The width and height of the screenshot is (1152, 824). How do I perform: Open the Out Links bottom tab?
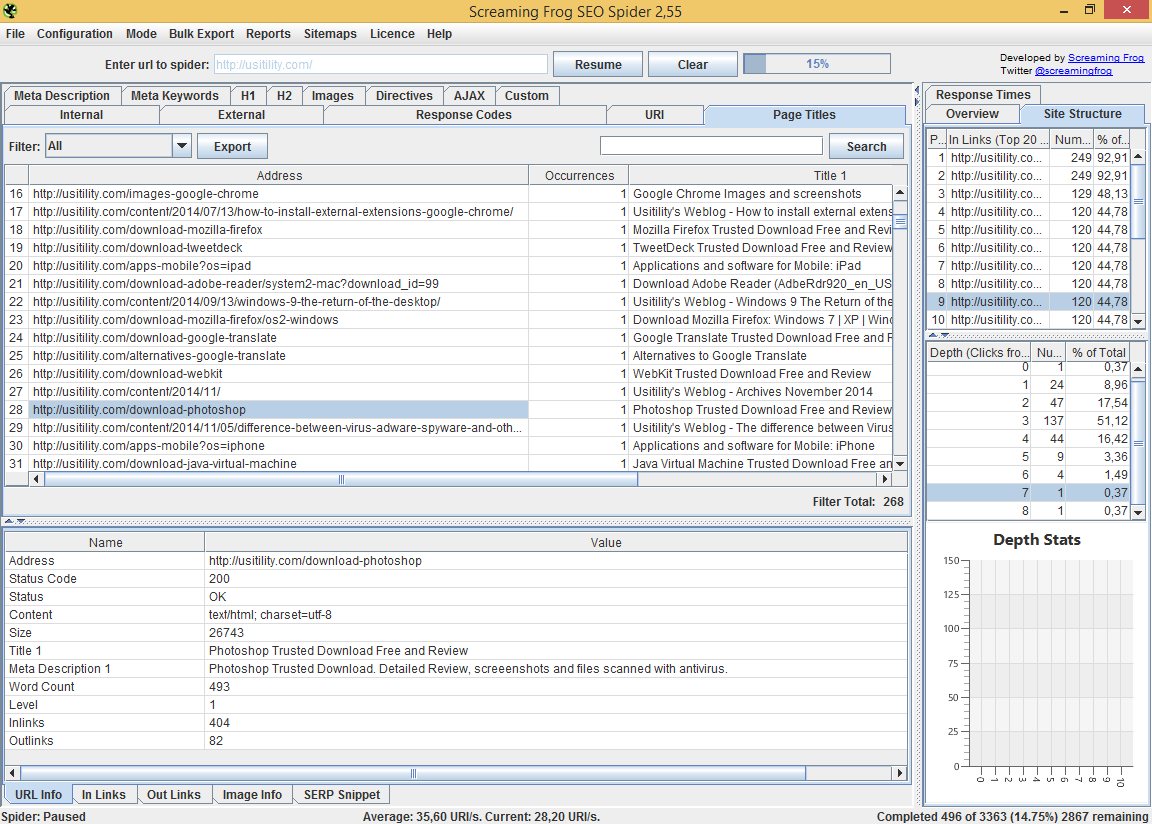173,795
